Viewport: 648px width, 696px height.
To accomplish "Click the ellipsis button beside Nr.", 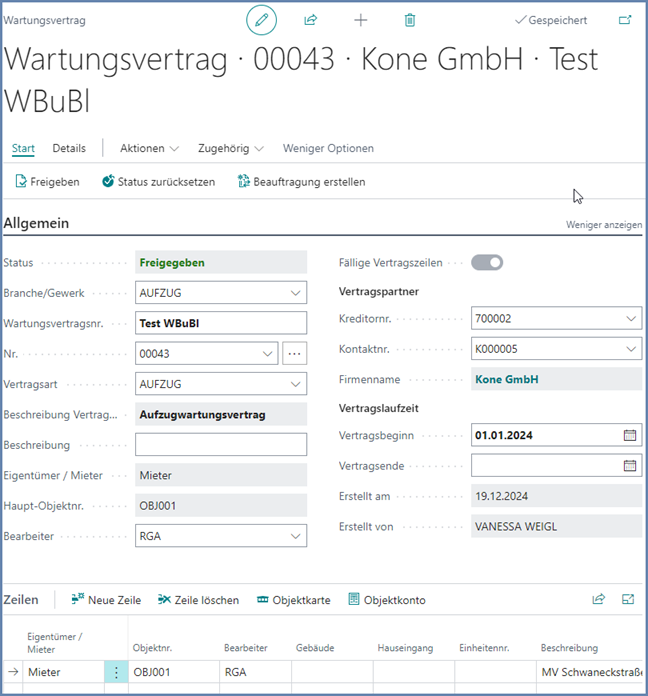I will (x=294, y=354).
